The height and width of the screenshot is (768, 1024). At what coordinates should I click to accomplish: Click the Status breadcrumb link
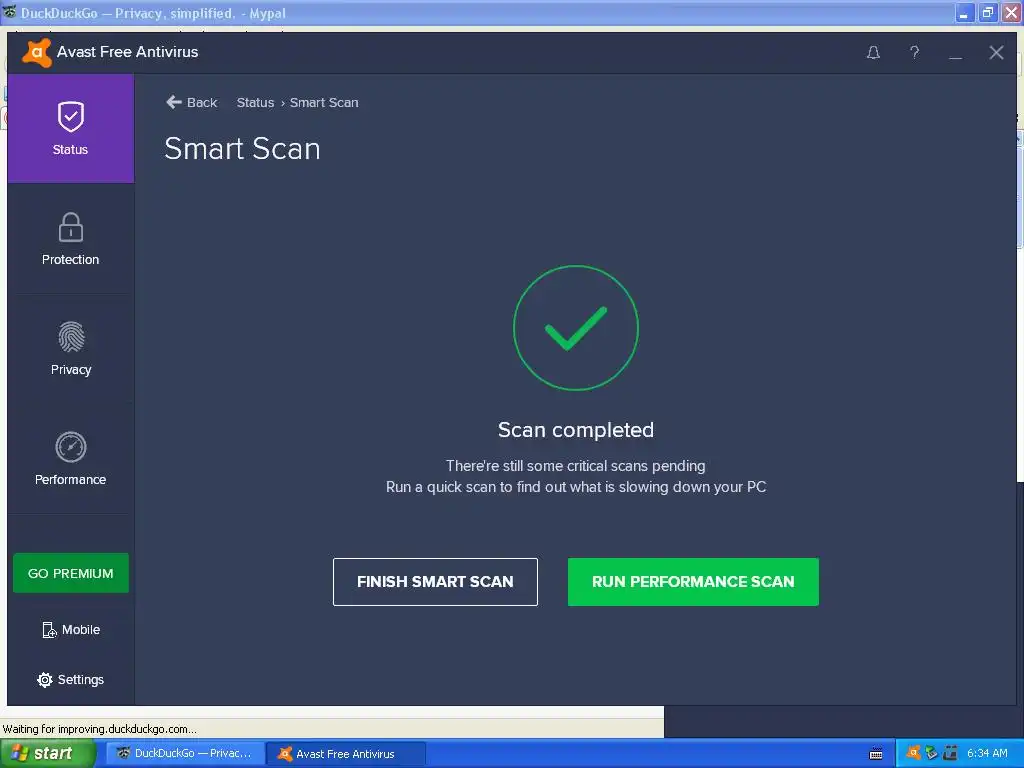(x=255, y=103)
